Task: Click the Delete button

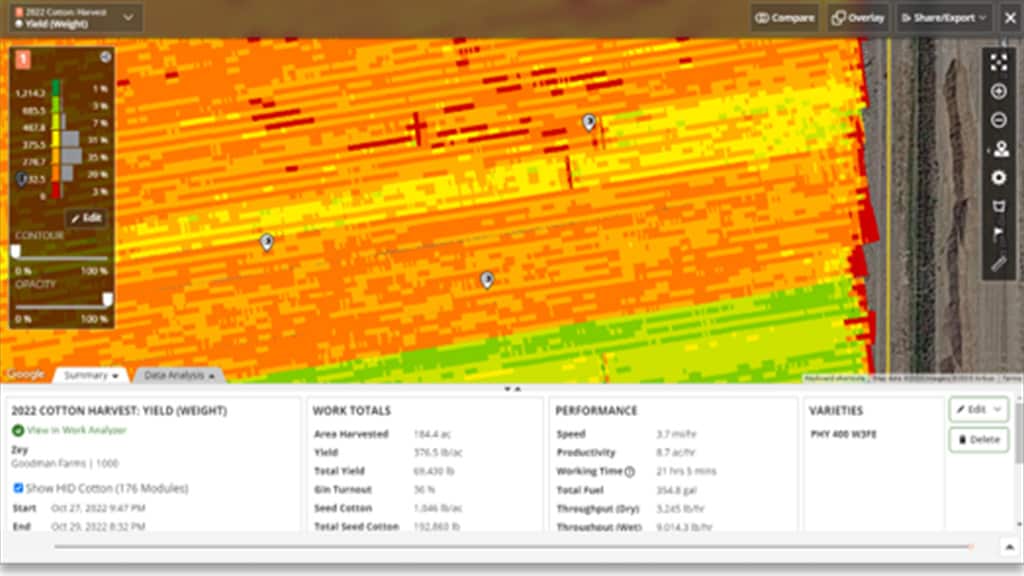Action: [978, 440]
